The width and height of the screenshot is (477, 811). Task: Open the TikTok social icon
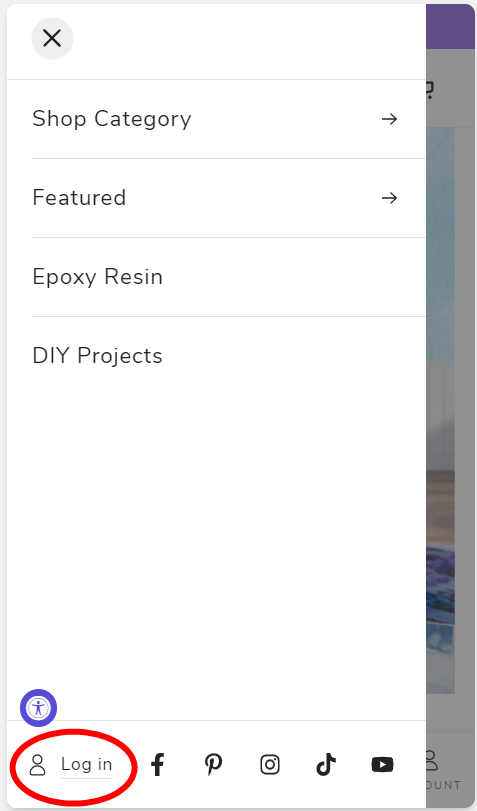click(326, 764)
